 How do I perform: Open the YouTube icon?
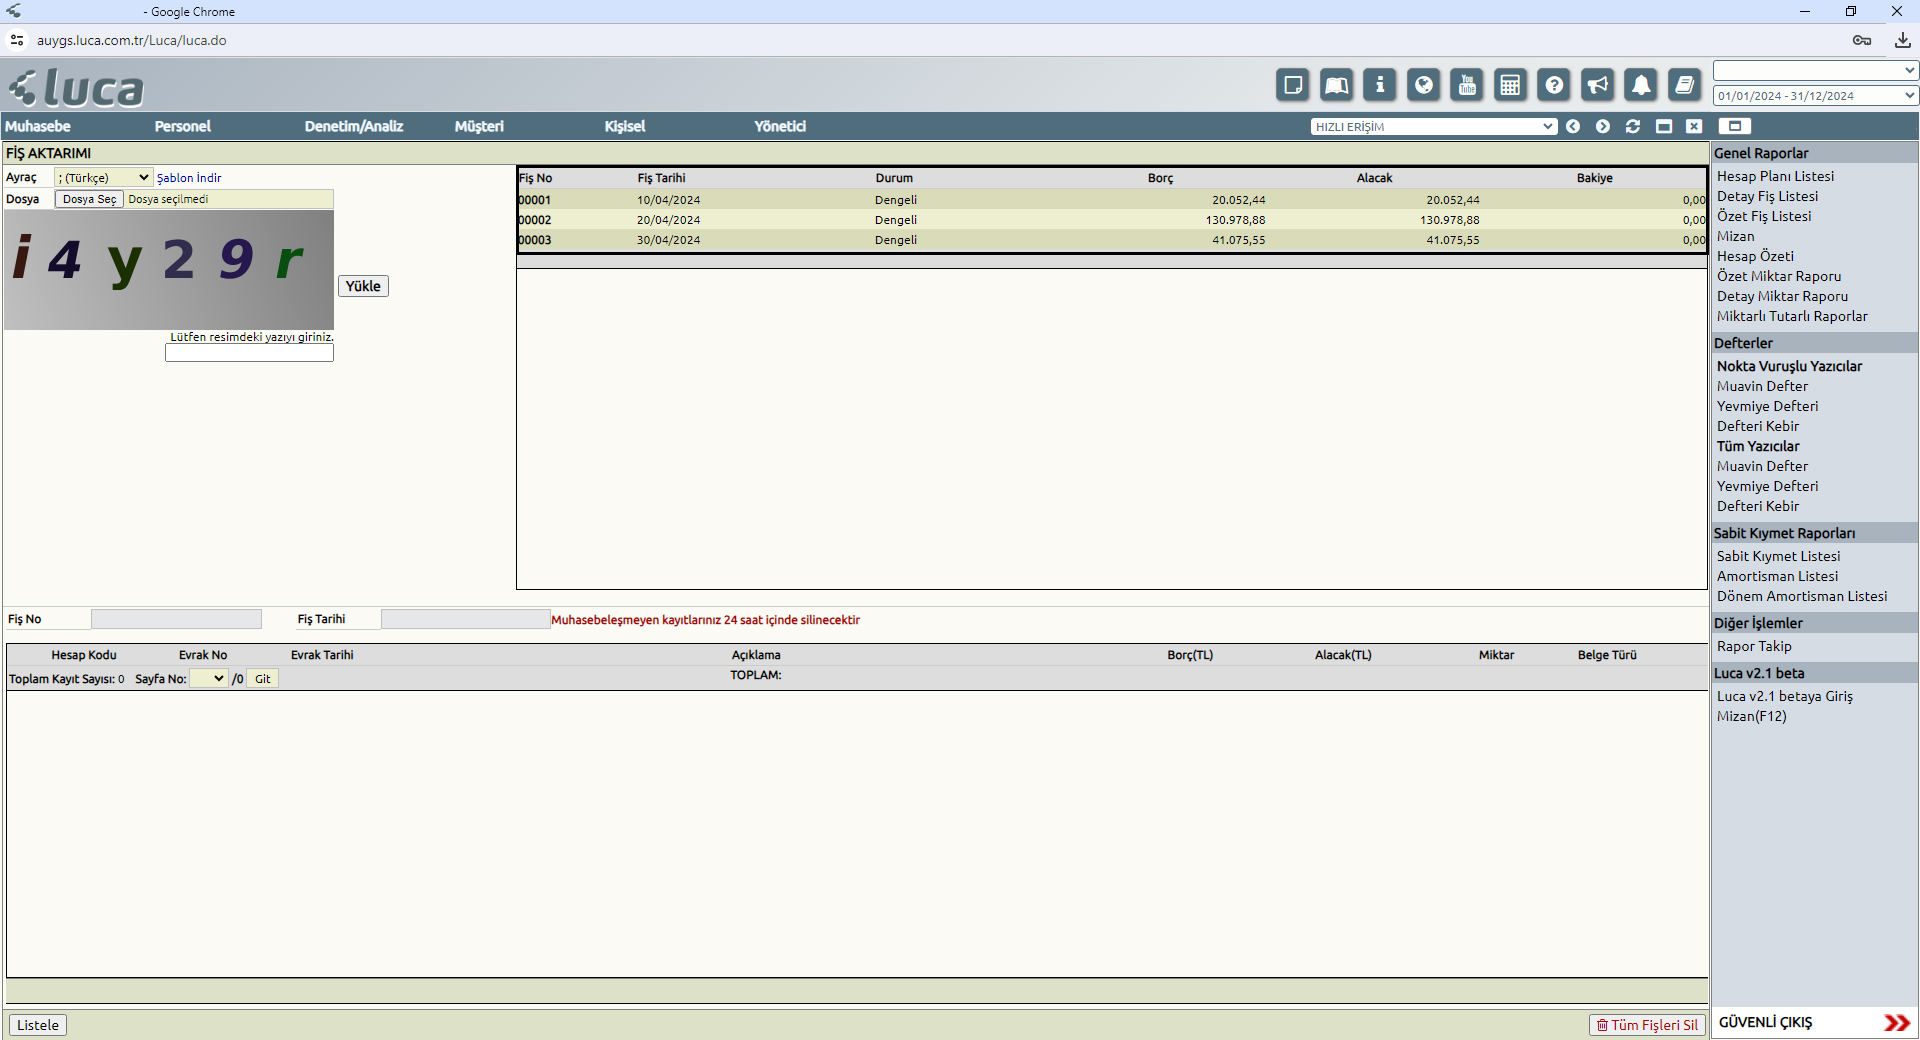[x=1467, y=85]
